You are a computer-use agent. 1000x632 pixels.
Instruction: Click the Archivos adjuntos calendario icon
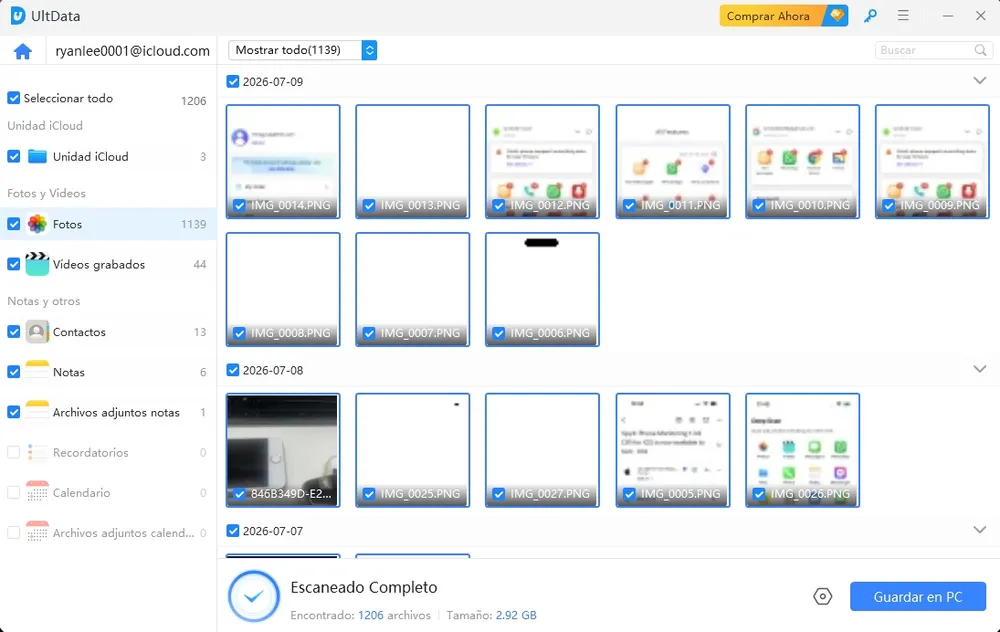click(x=37, y=533)
